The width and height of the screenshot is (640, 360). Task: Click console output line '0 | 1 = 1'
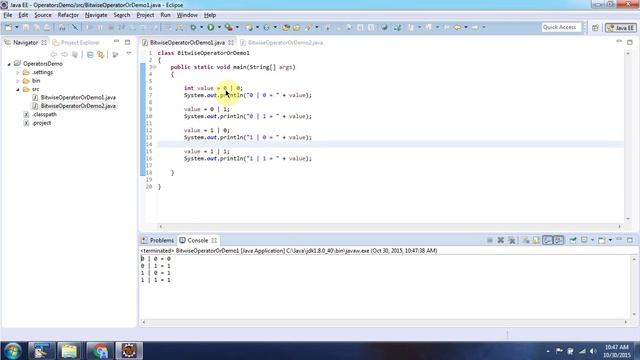pyautogui.click(x=156, y=266)
